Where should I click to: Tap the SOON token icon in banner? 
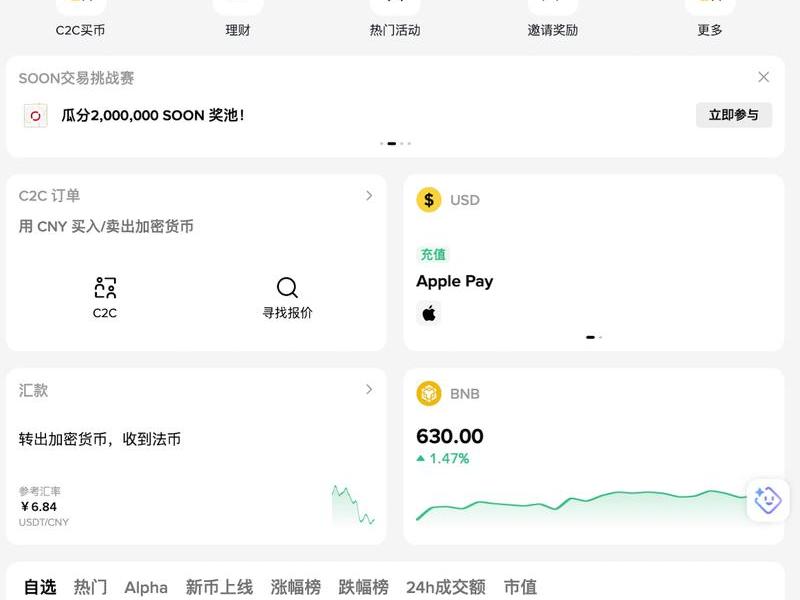(36, 115)
